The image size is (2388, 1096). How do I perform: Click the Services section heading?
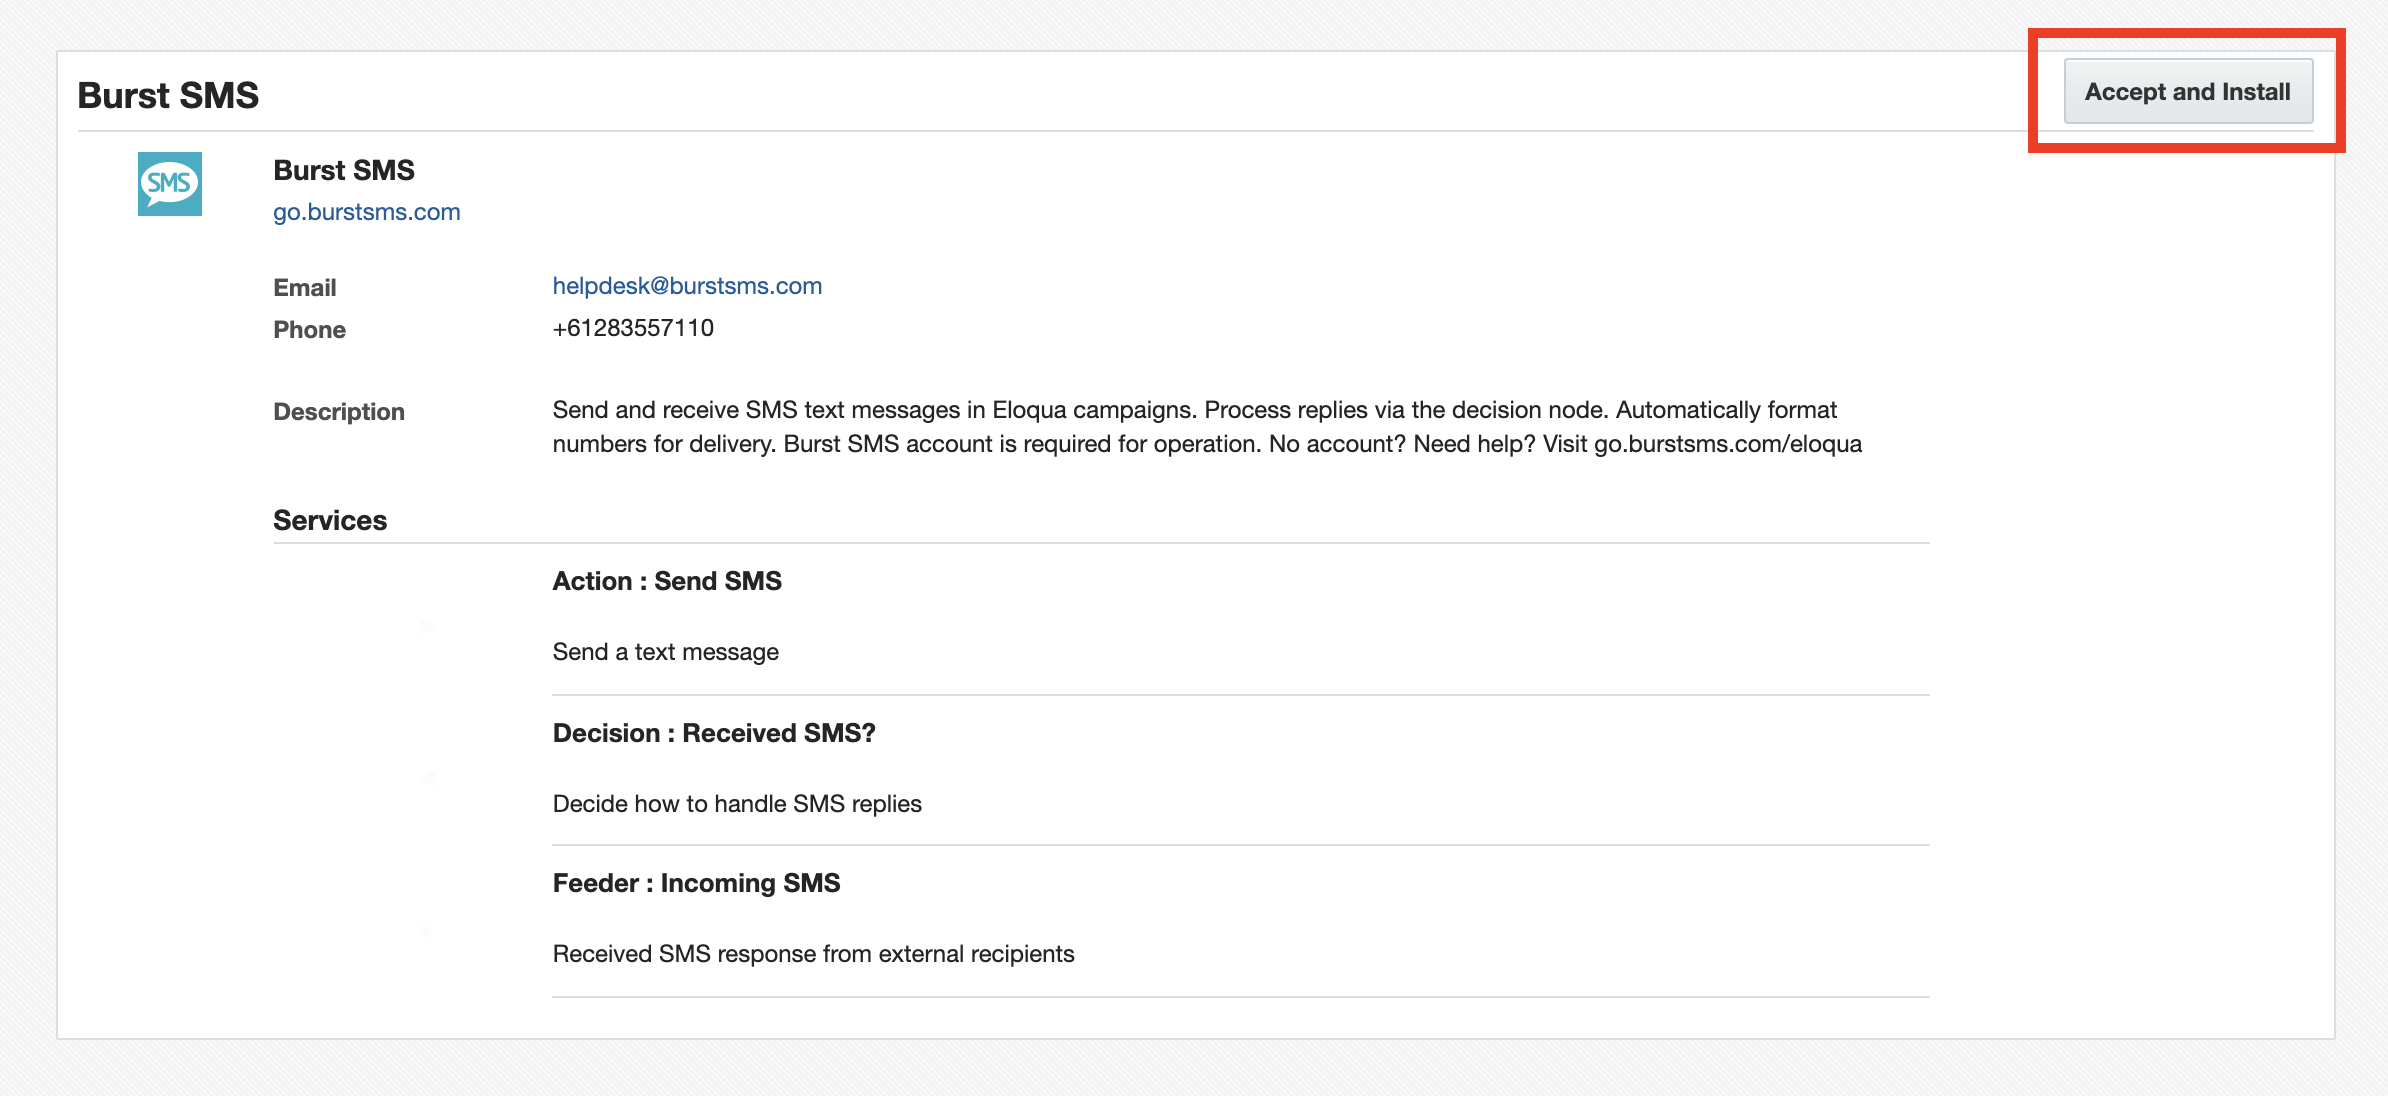click(x=330, y=520)
